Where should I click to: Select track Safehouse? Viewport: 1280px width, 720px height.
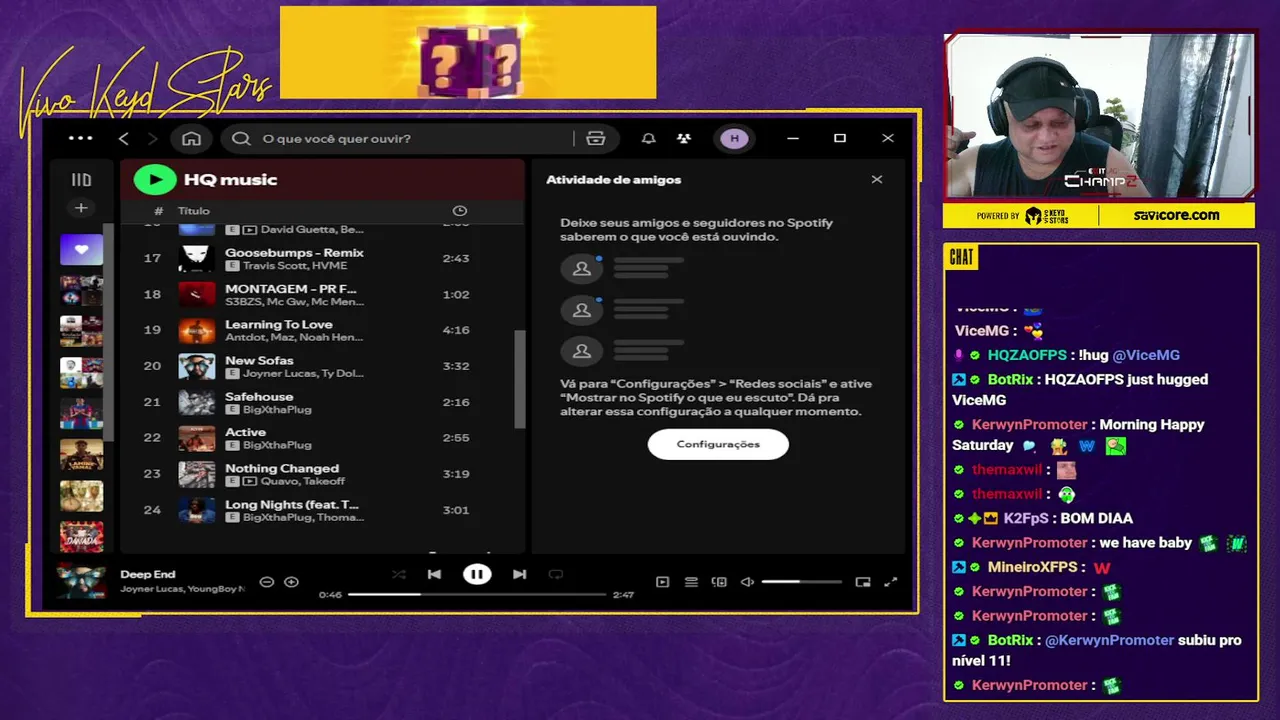click(323, 402)
